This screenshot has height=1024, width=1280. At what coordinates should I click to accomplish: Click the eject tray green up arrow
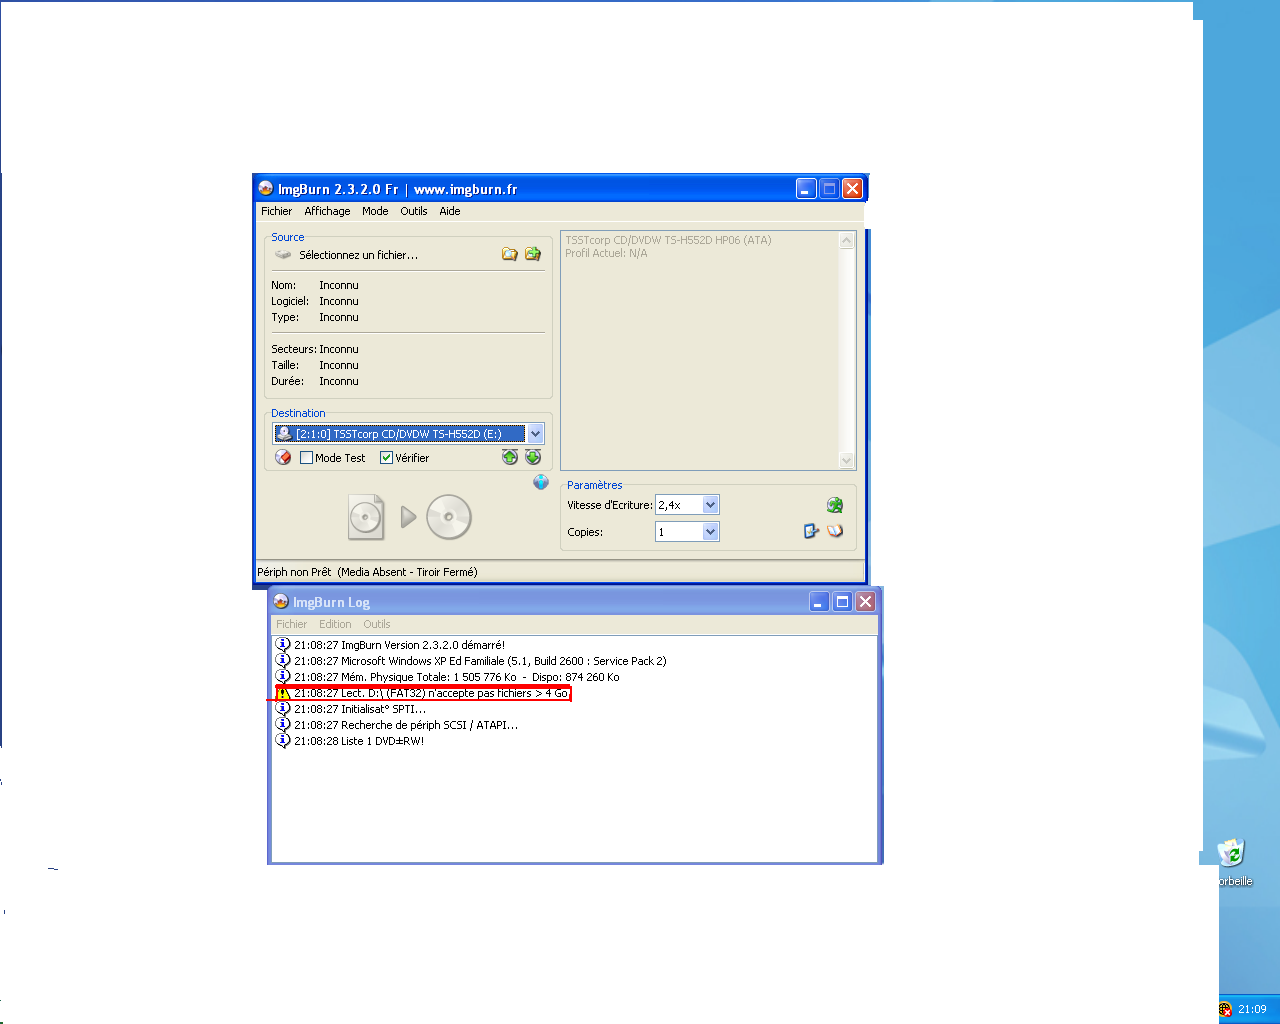(510, 457)
